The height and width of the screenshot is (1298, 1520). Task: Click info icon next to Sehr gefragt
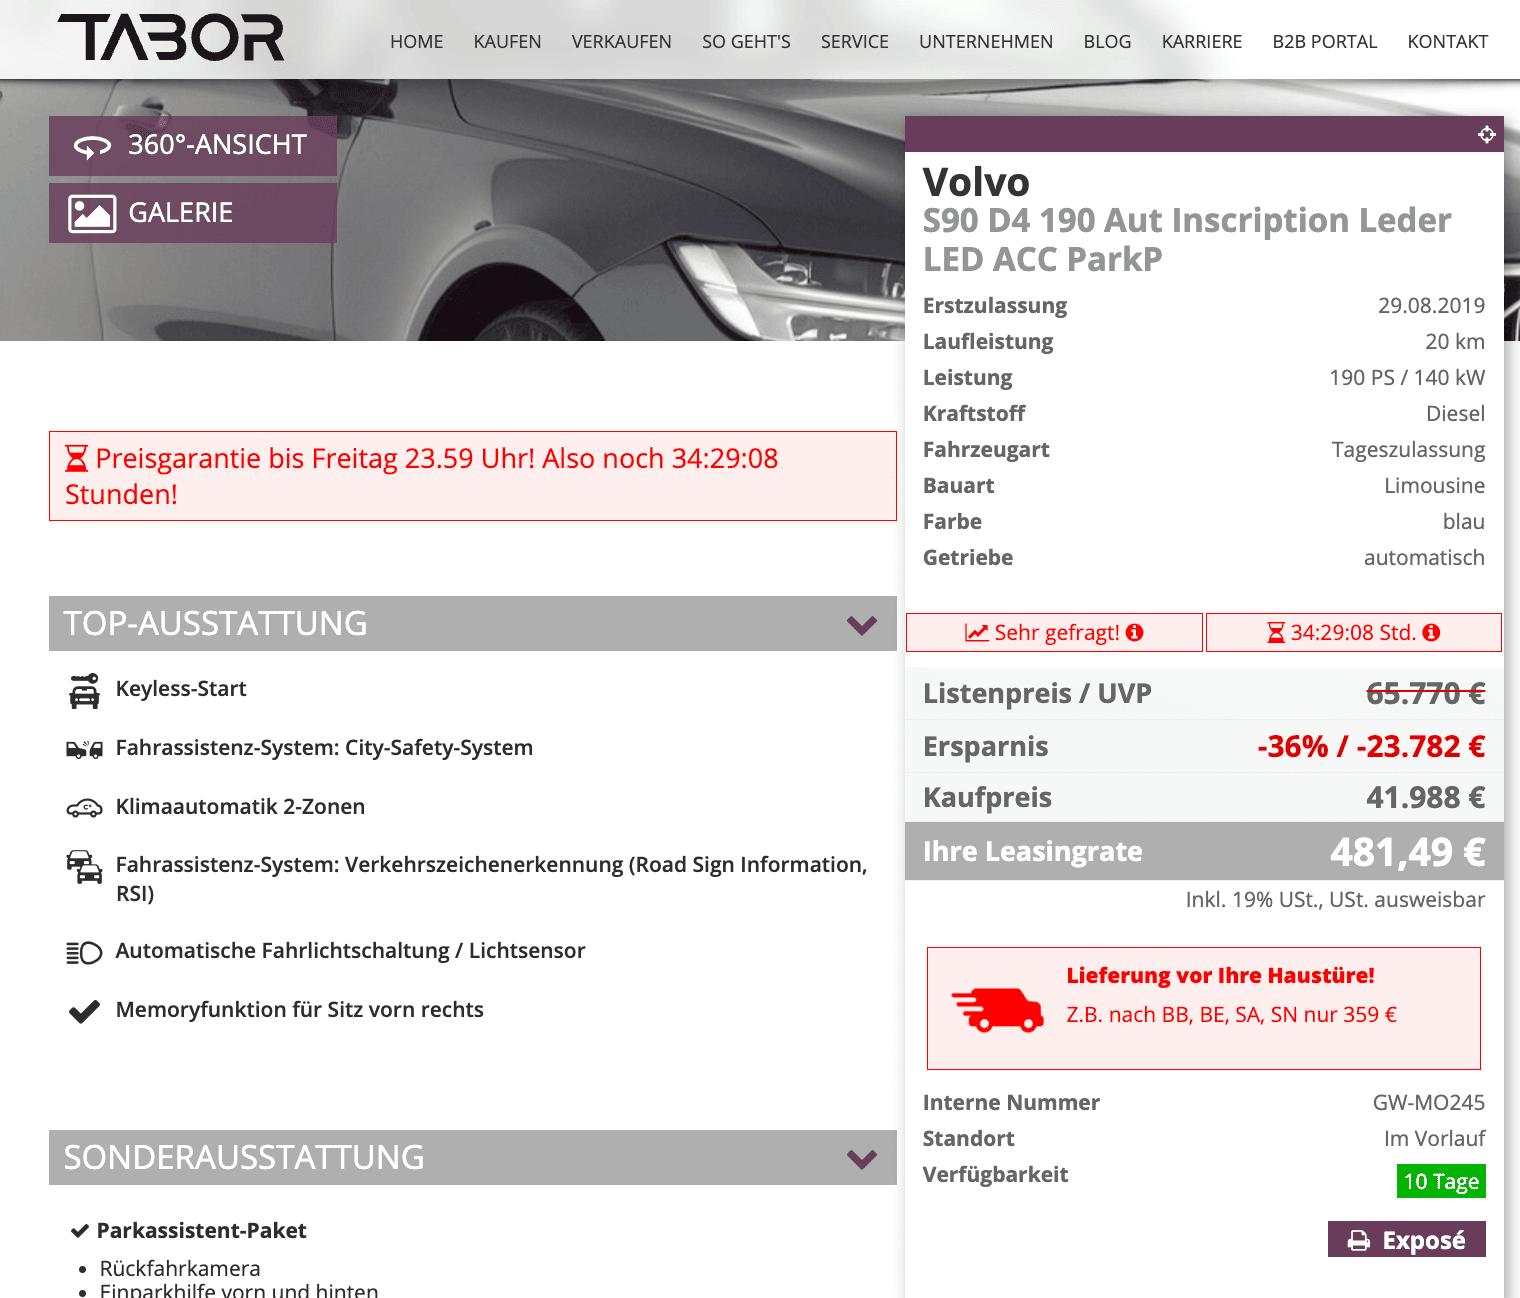(1134, 632)
